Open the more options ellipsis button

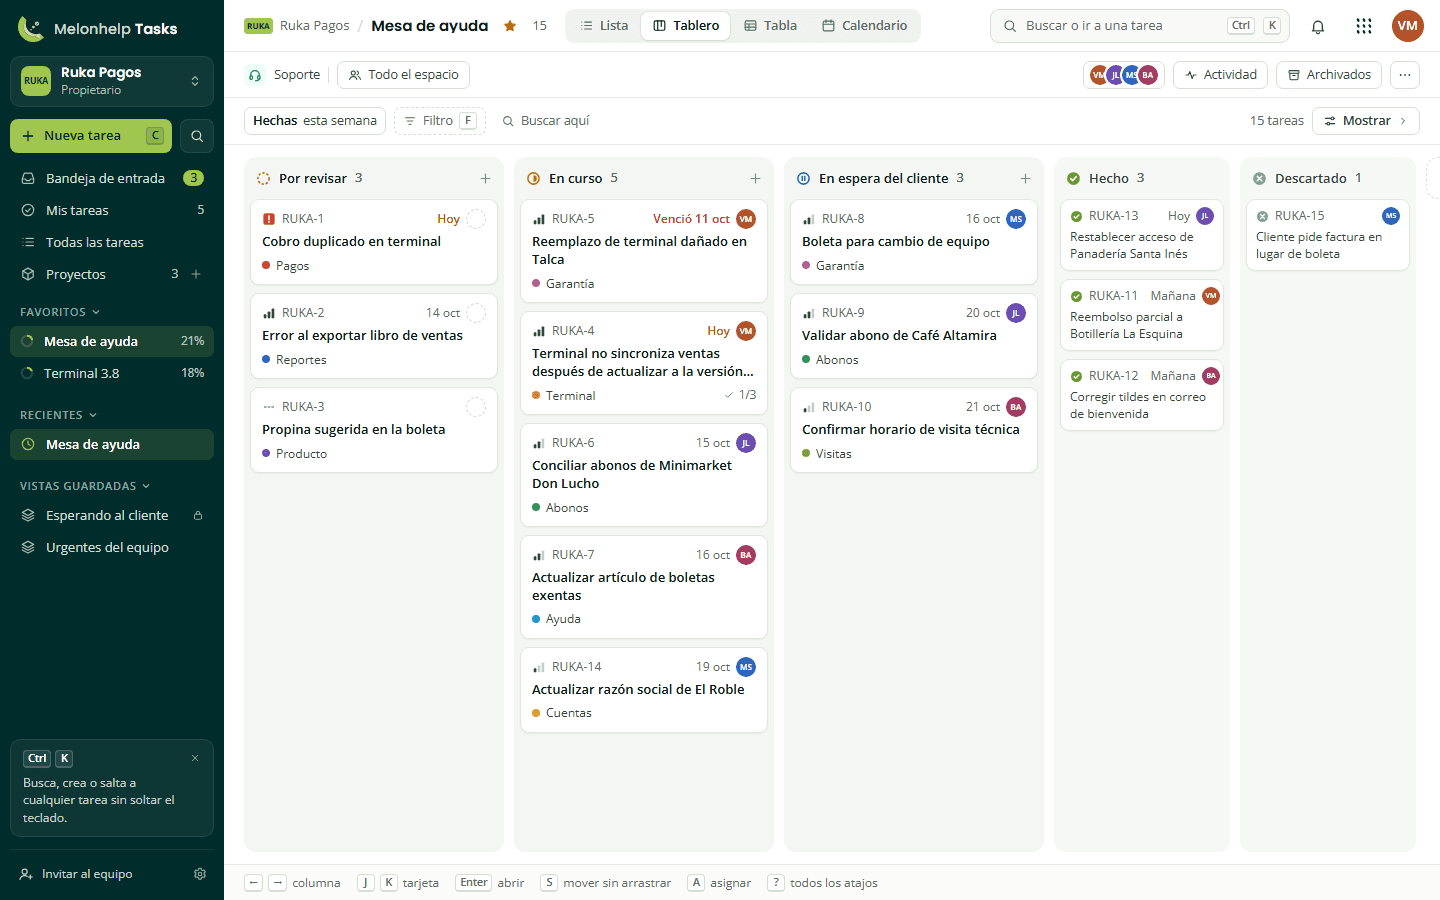pos(1405,75)
